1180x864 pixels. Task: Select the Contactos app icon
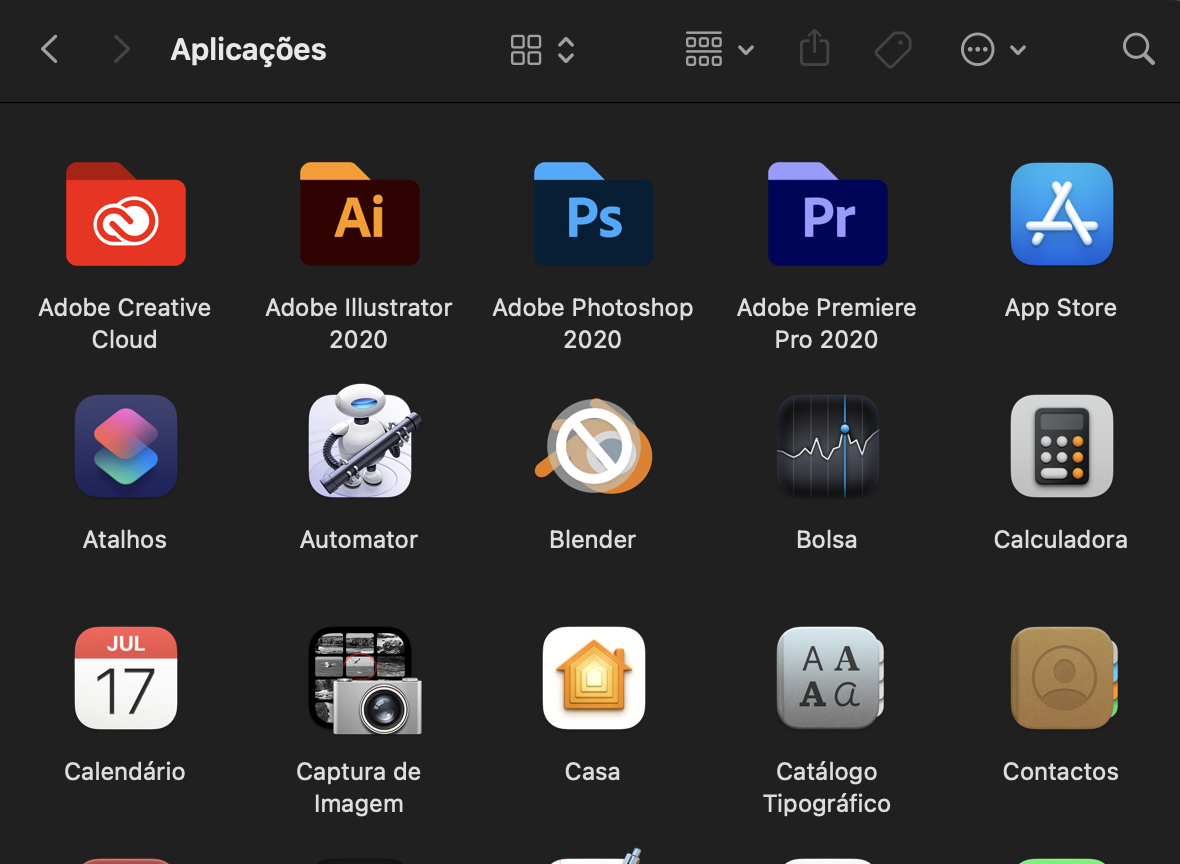point(1064,678)
